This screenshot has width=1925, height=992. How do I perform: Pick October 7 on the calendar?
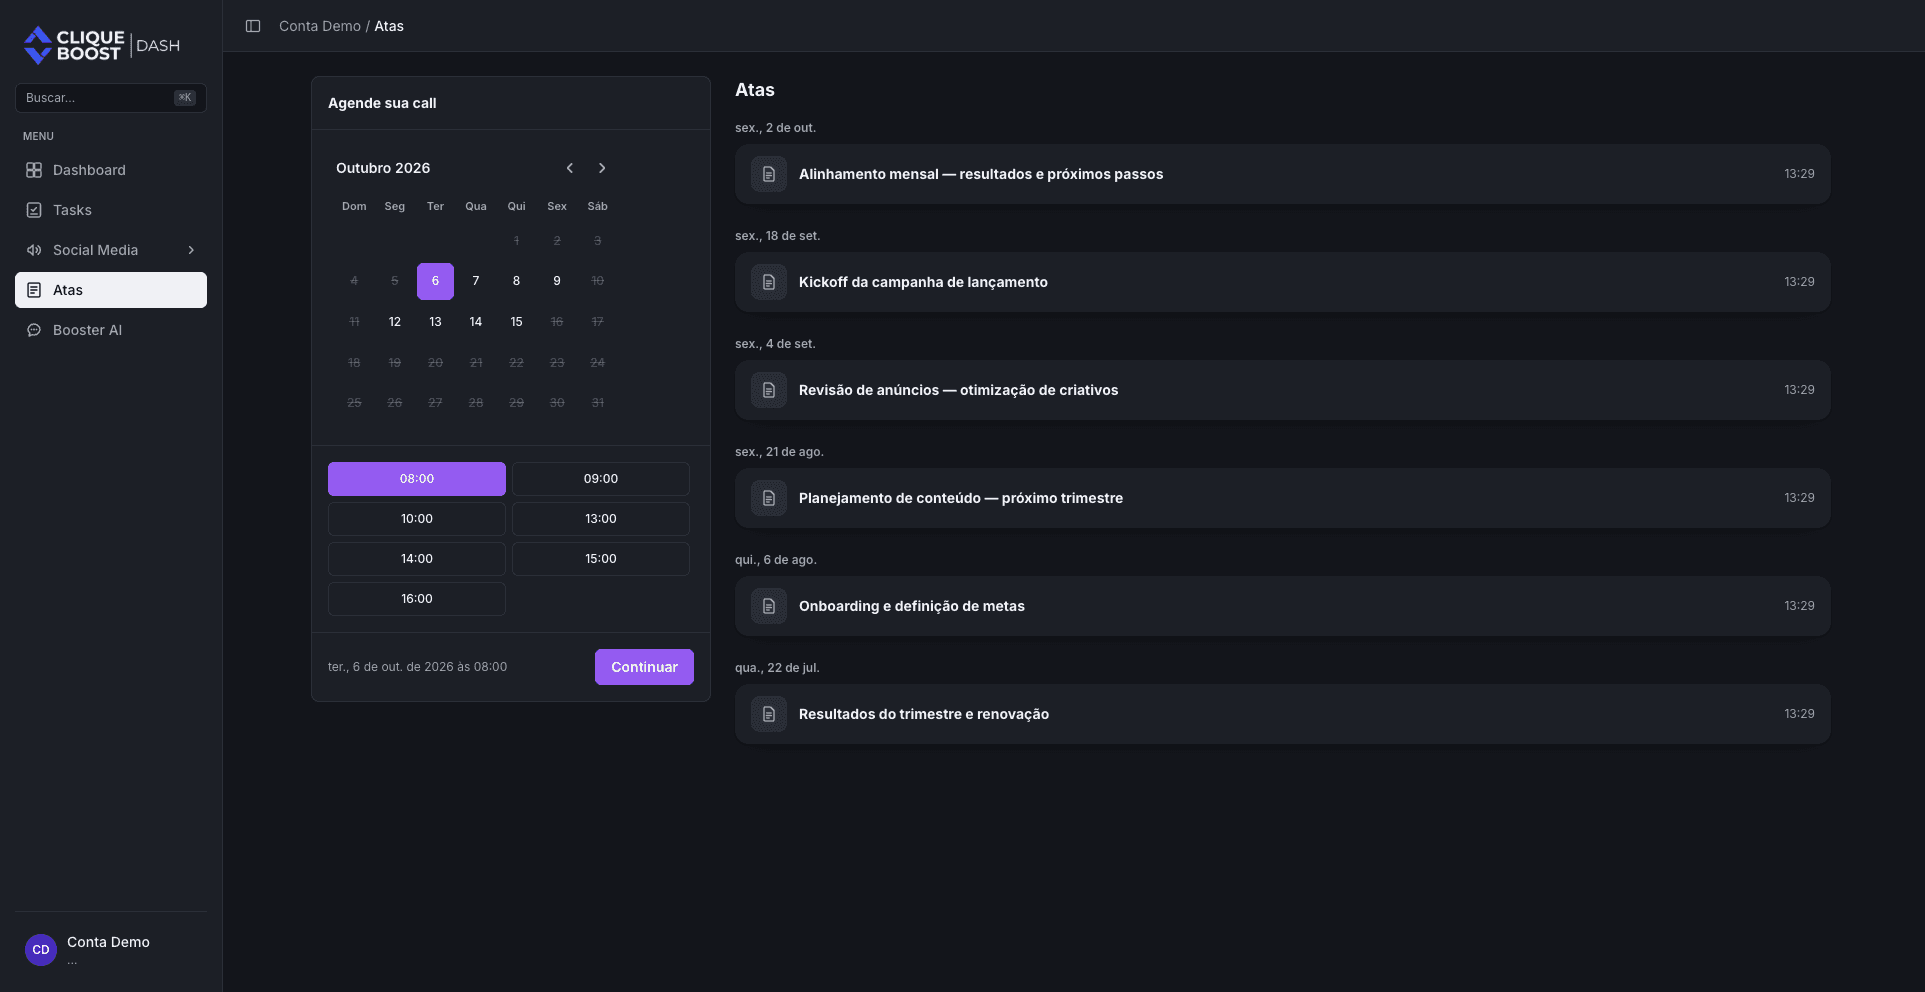click(476, 281)
